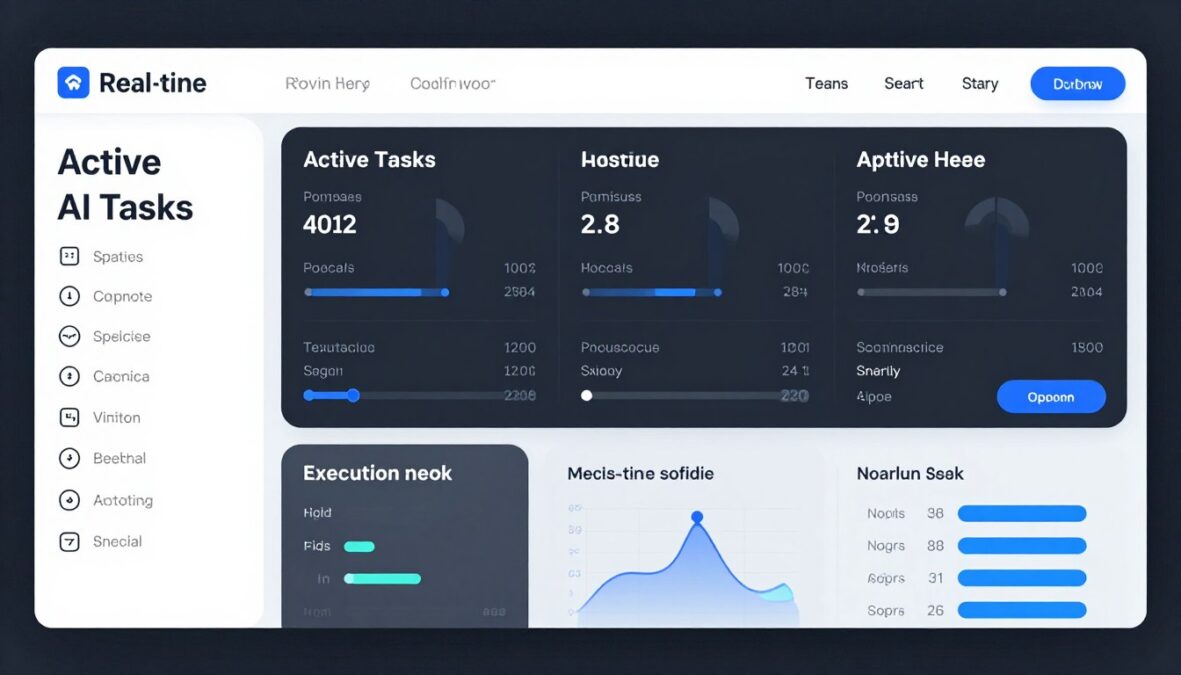This screenshot has height=675, width=1181.
Task: Click the Snarlly label in Apttive Heee card
Action: click(878, 371)
